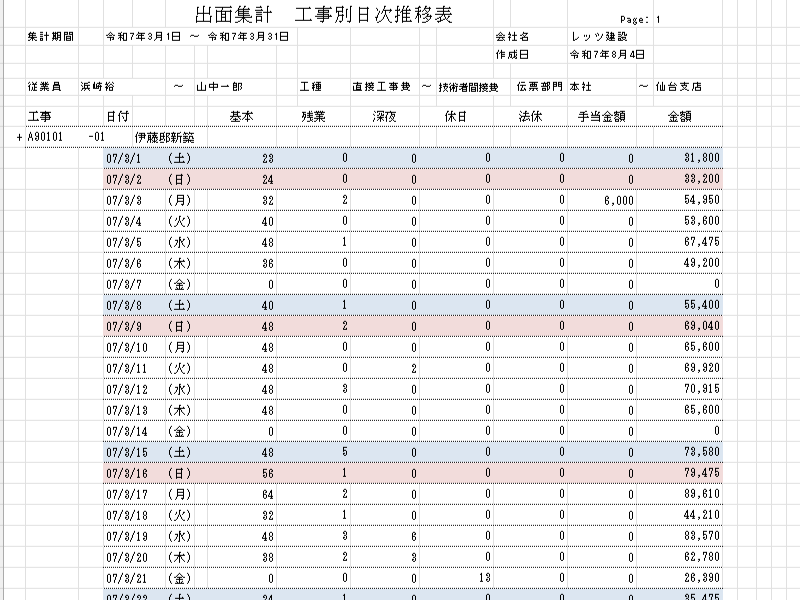This screenshot has width=800, height=600.
Task: Click the 日付 column header
Action: click(118, 117)
